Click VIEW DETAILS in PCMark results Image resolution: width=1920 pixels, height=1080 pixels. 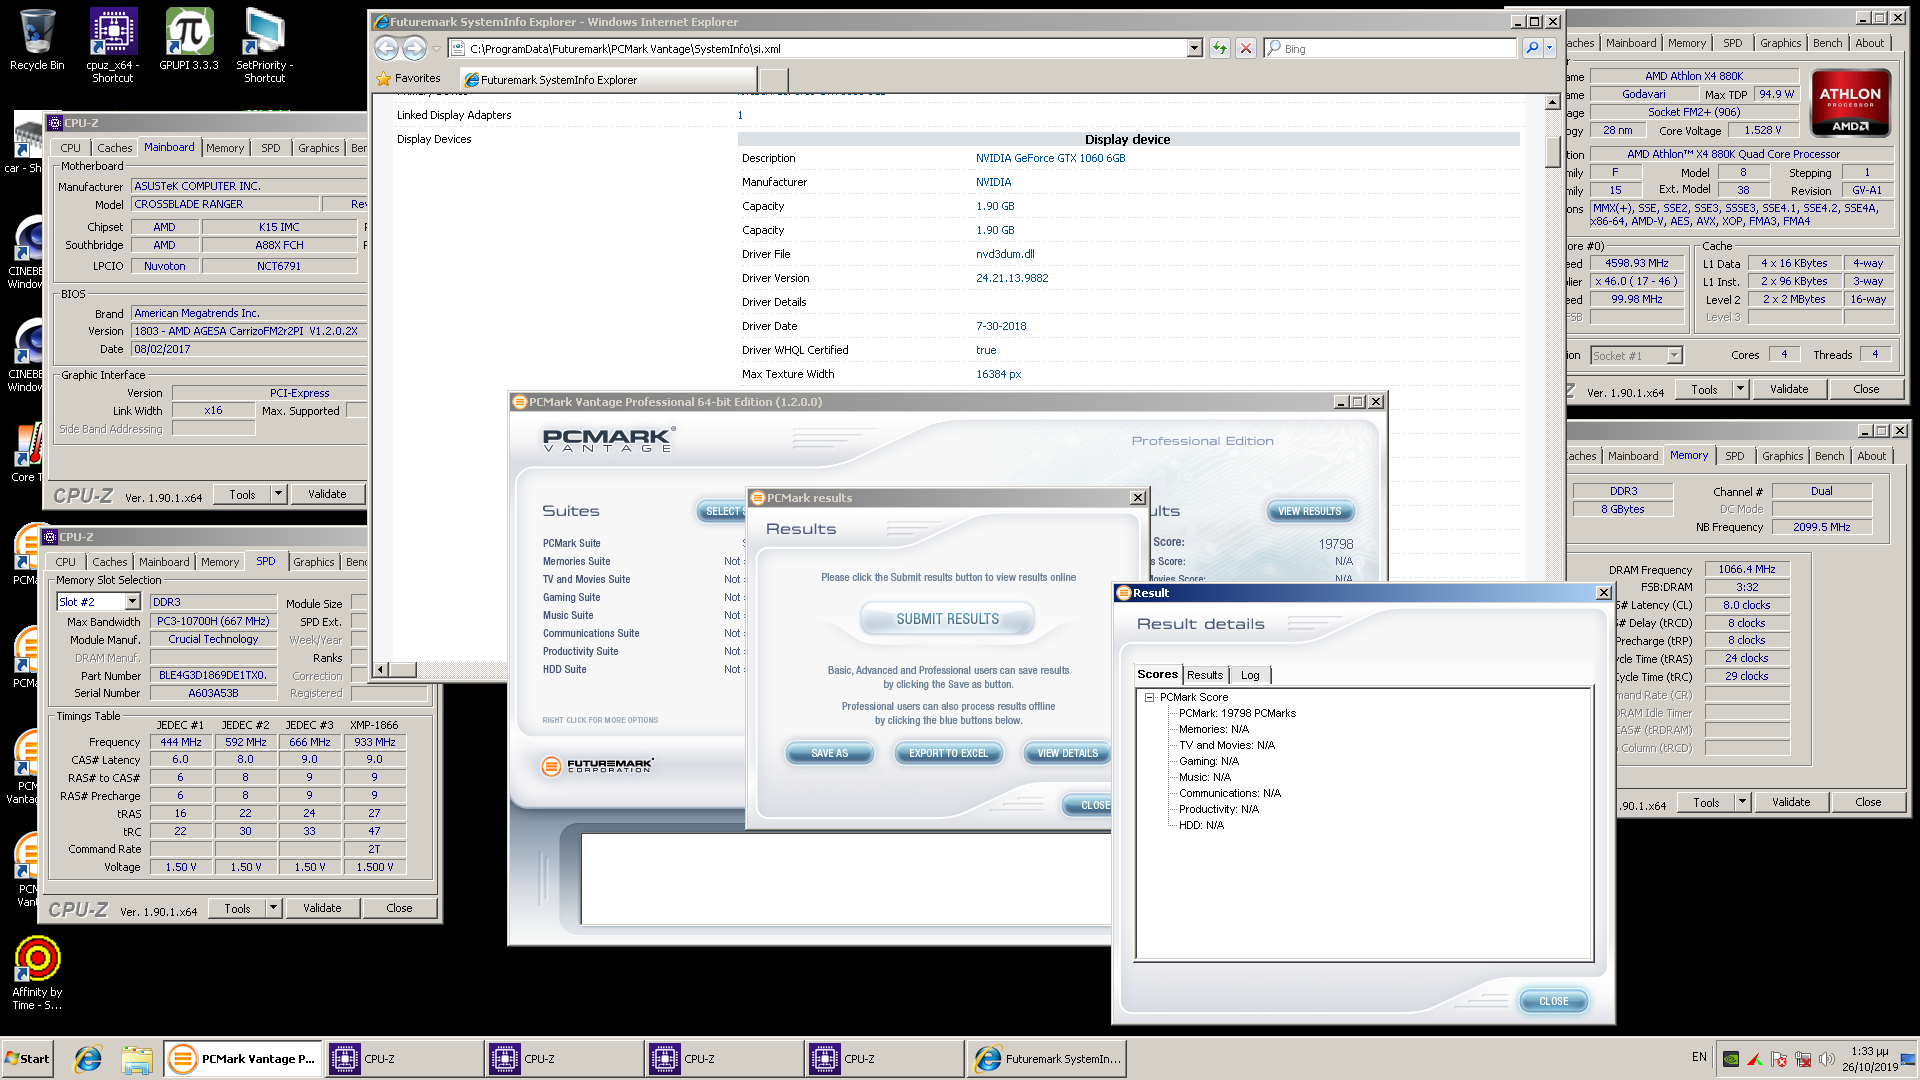pos(1067,753)
